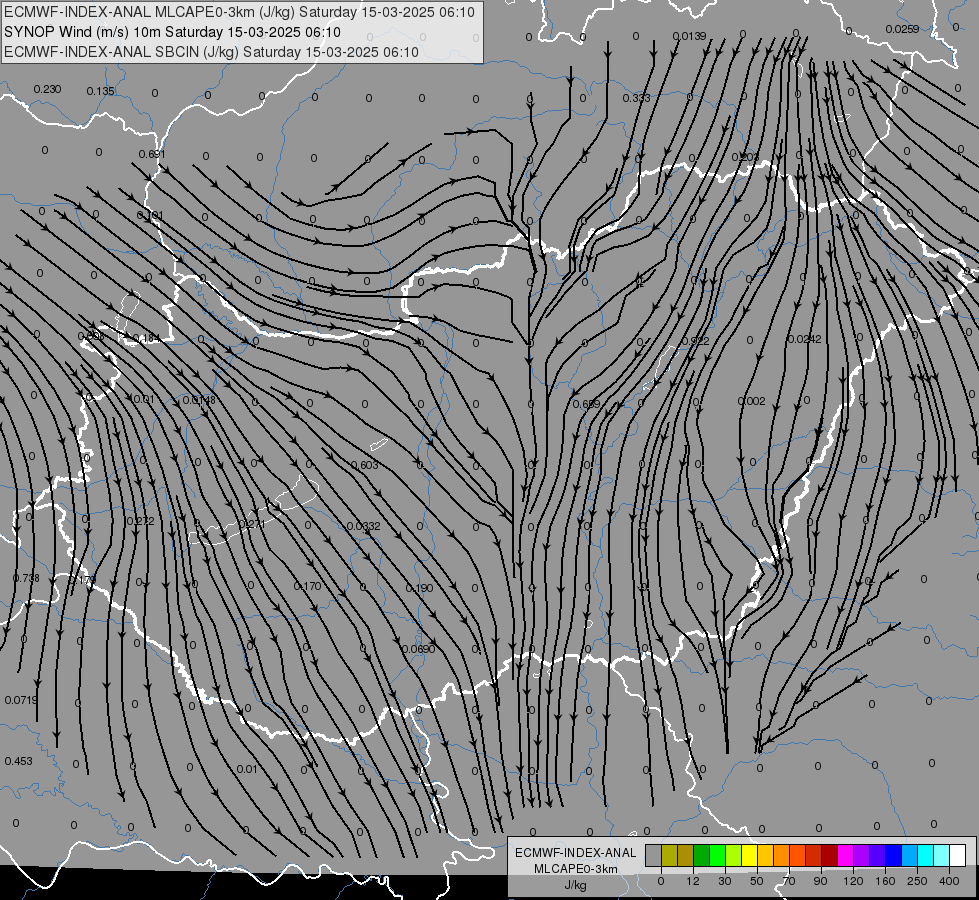979x900 pixels.
Task: Click the pure yellow legend swatch
Action: [x=750, y=856]
